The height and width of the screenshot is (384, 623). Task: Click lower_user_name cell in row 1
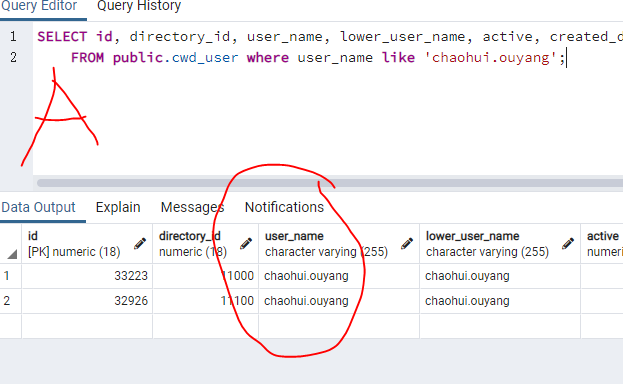tap(500, 276)
